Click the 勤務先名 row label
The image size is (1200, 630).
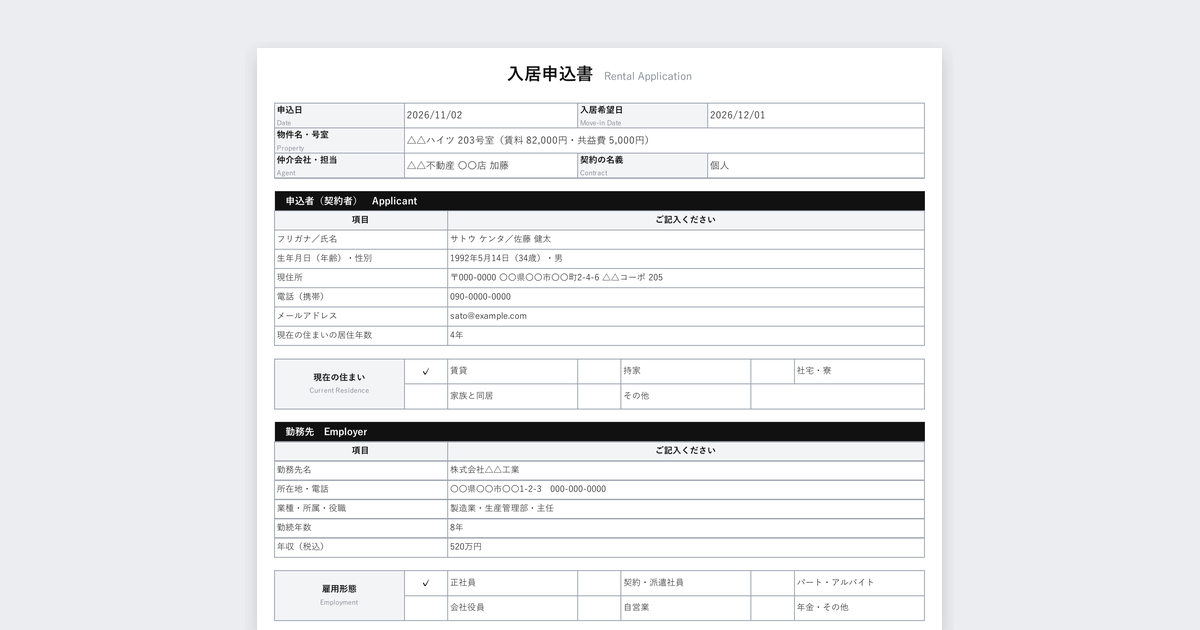point(361,470)
